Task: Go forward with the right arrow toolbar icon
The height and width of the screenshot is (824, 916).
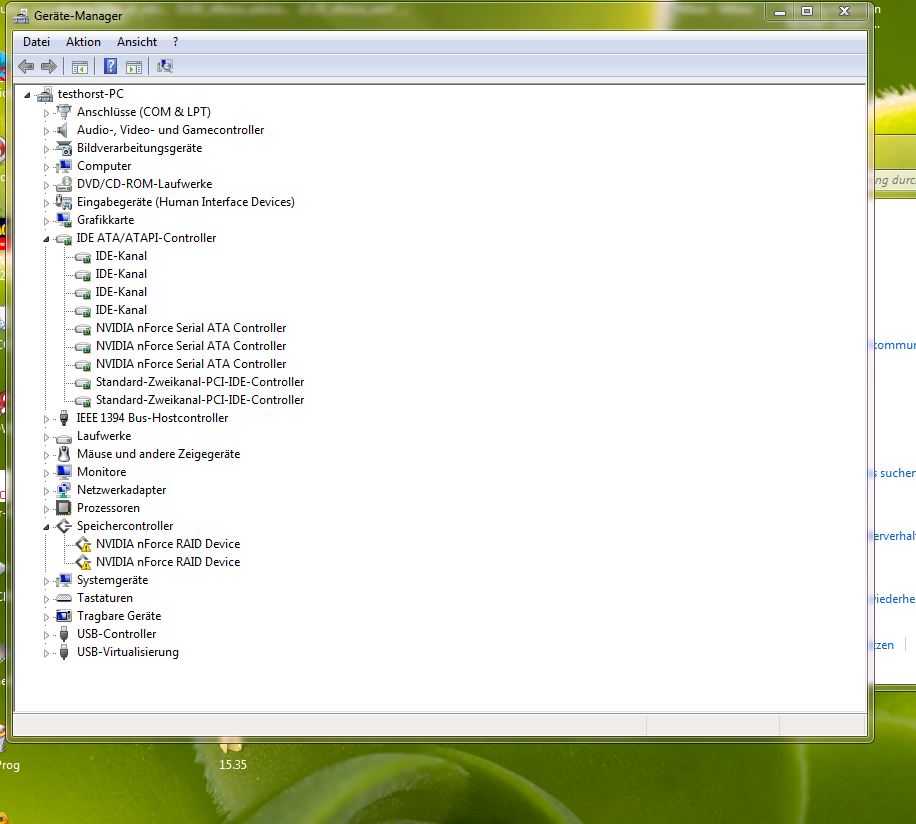Action: point(49,67)
